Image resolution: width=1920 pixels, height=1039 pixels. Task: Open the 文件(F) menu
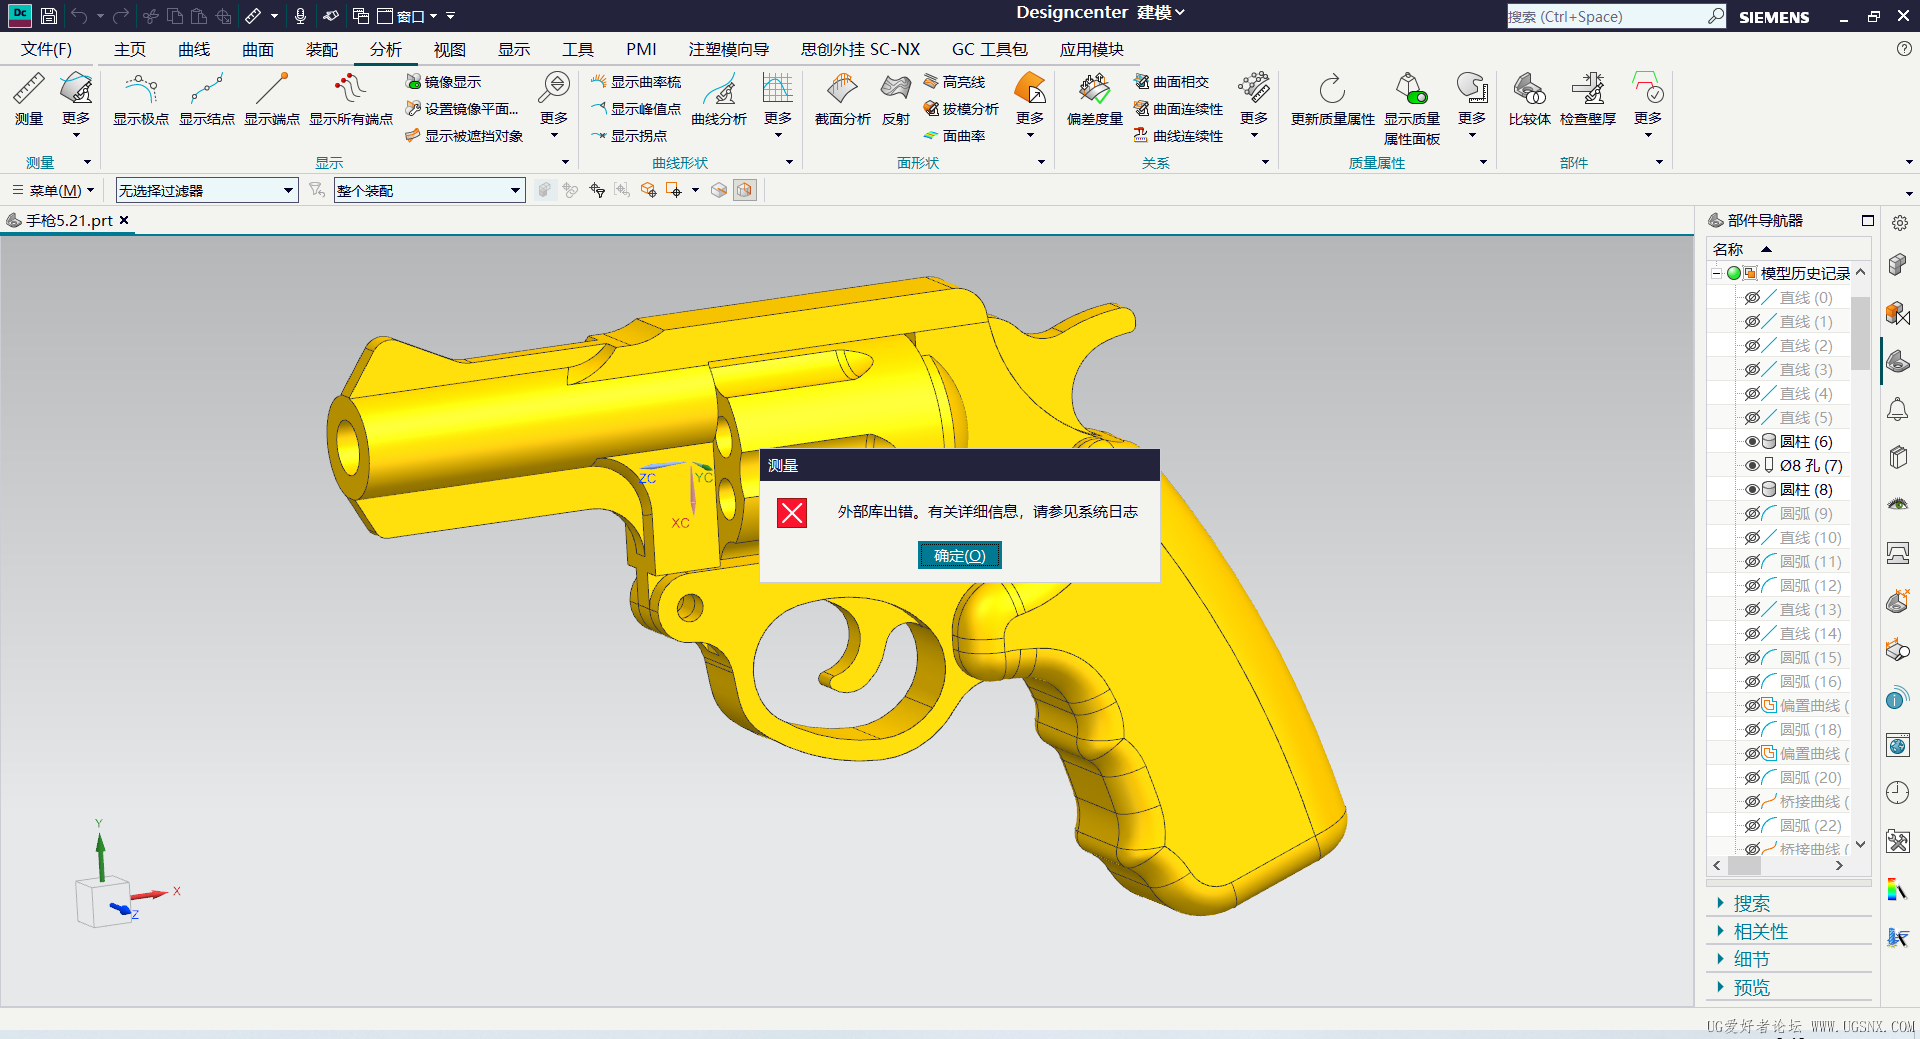[x=46, y=49]
